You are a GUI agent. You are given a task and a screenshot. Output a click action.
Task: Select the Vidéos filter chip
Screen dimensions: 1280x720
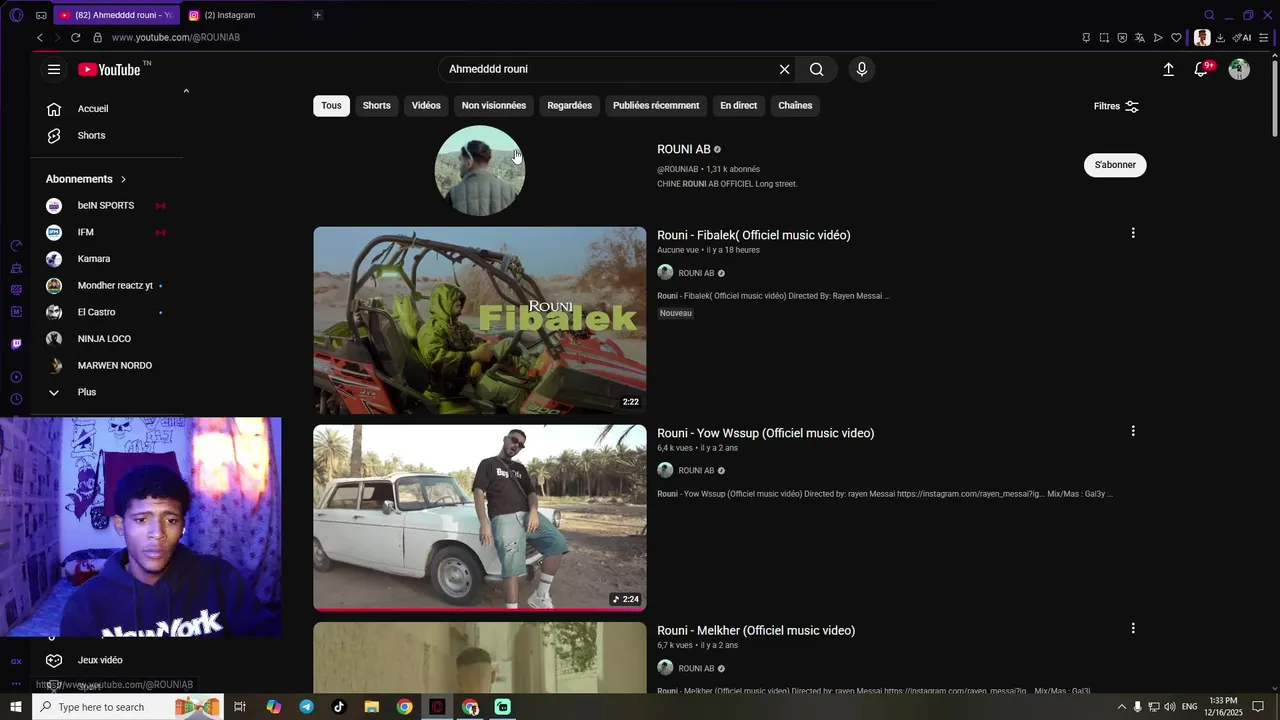click(x=426, y=105)
